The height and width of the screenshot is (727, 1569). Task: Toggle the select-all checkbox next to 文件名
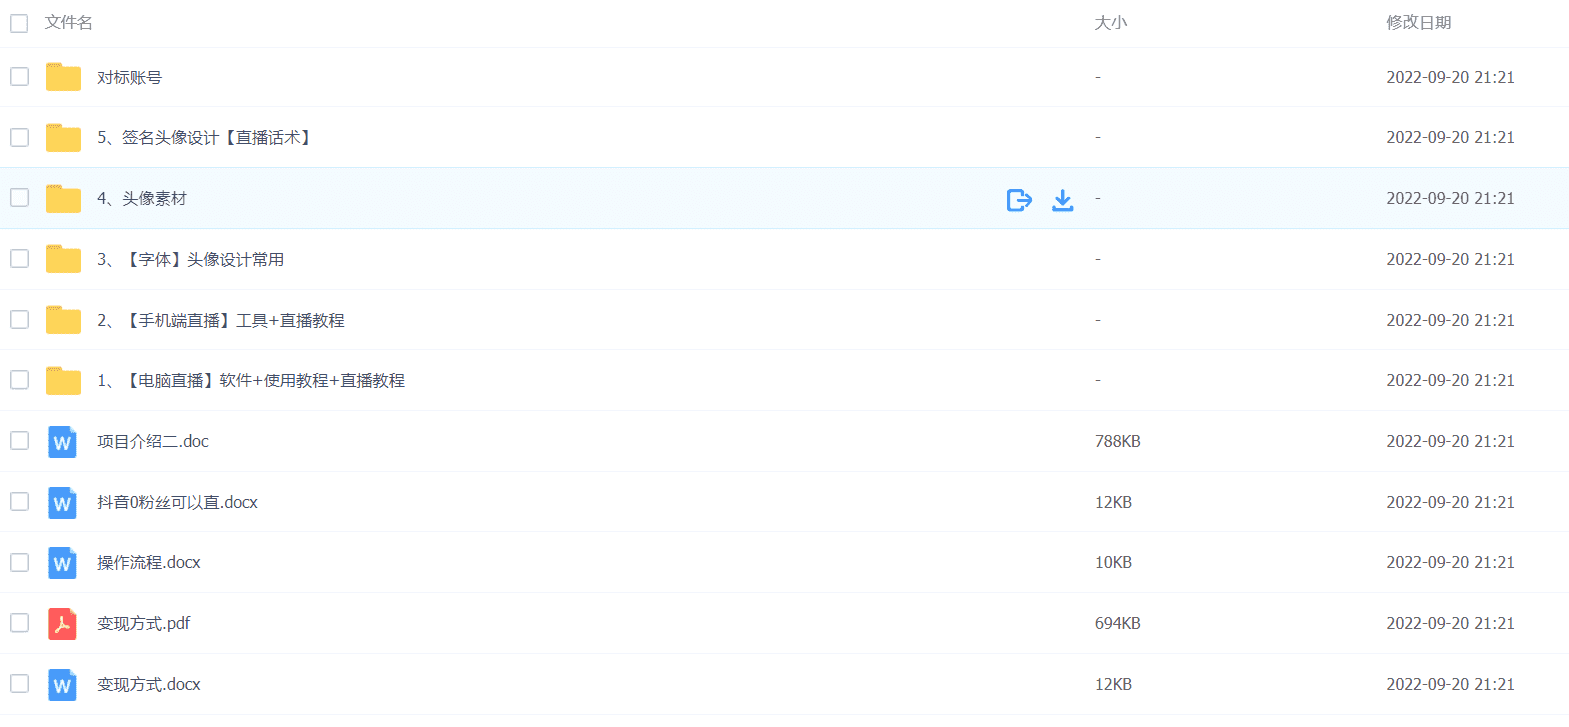point(19,23)
